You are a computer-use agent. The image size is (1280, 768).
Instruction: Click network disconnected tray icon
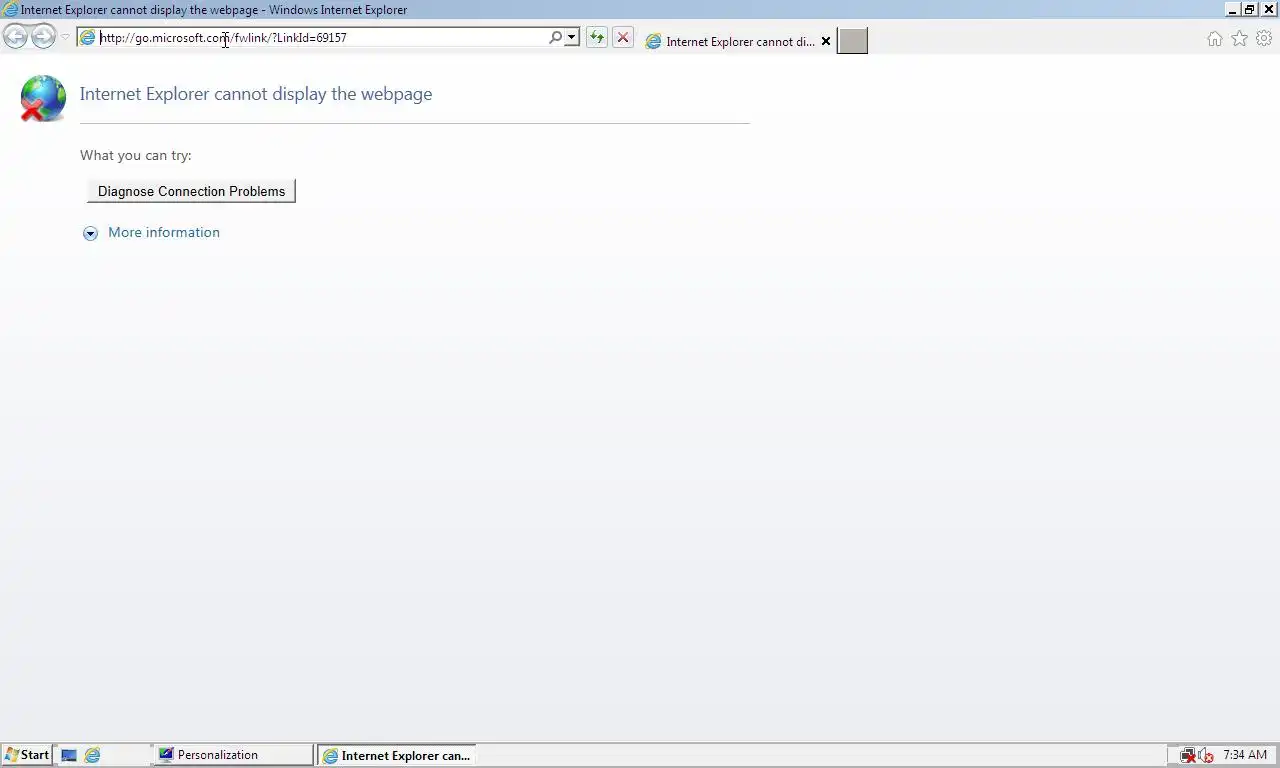(x=1188, y=755)
